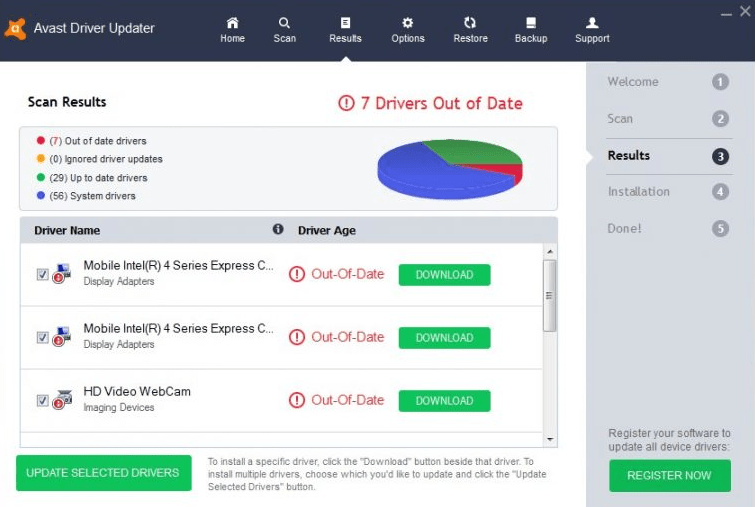Uncheck the HD Video WebCam checkbox

pos(42,401)
